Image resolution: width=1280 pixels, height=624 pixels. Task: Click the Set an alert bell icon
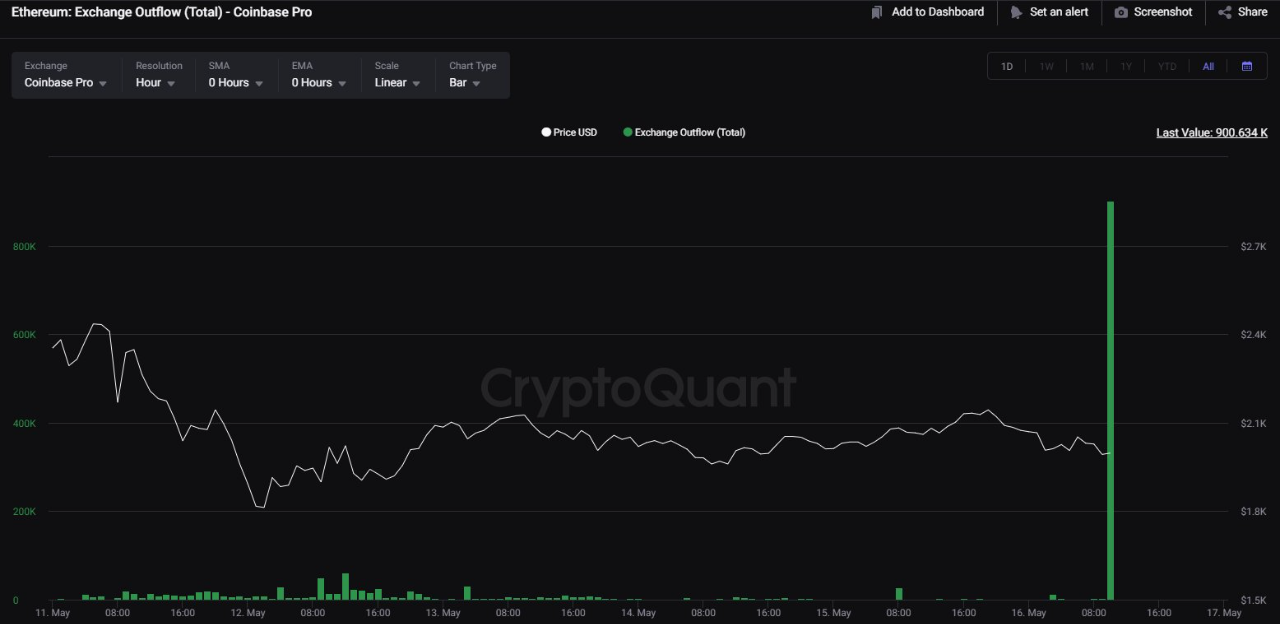(x=1016, y=12)
